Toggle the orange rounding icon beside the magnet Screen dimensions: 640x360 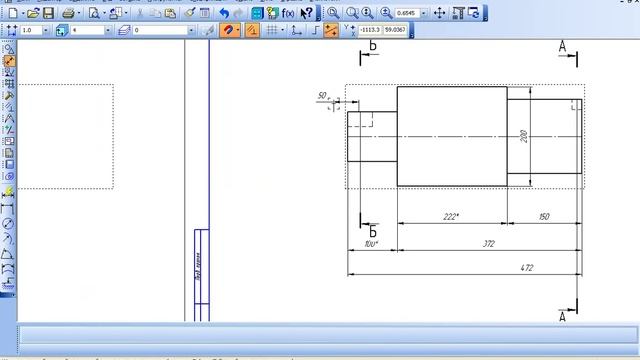coord(252,30)
